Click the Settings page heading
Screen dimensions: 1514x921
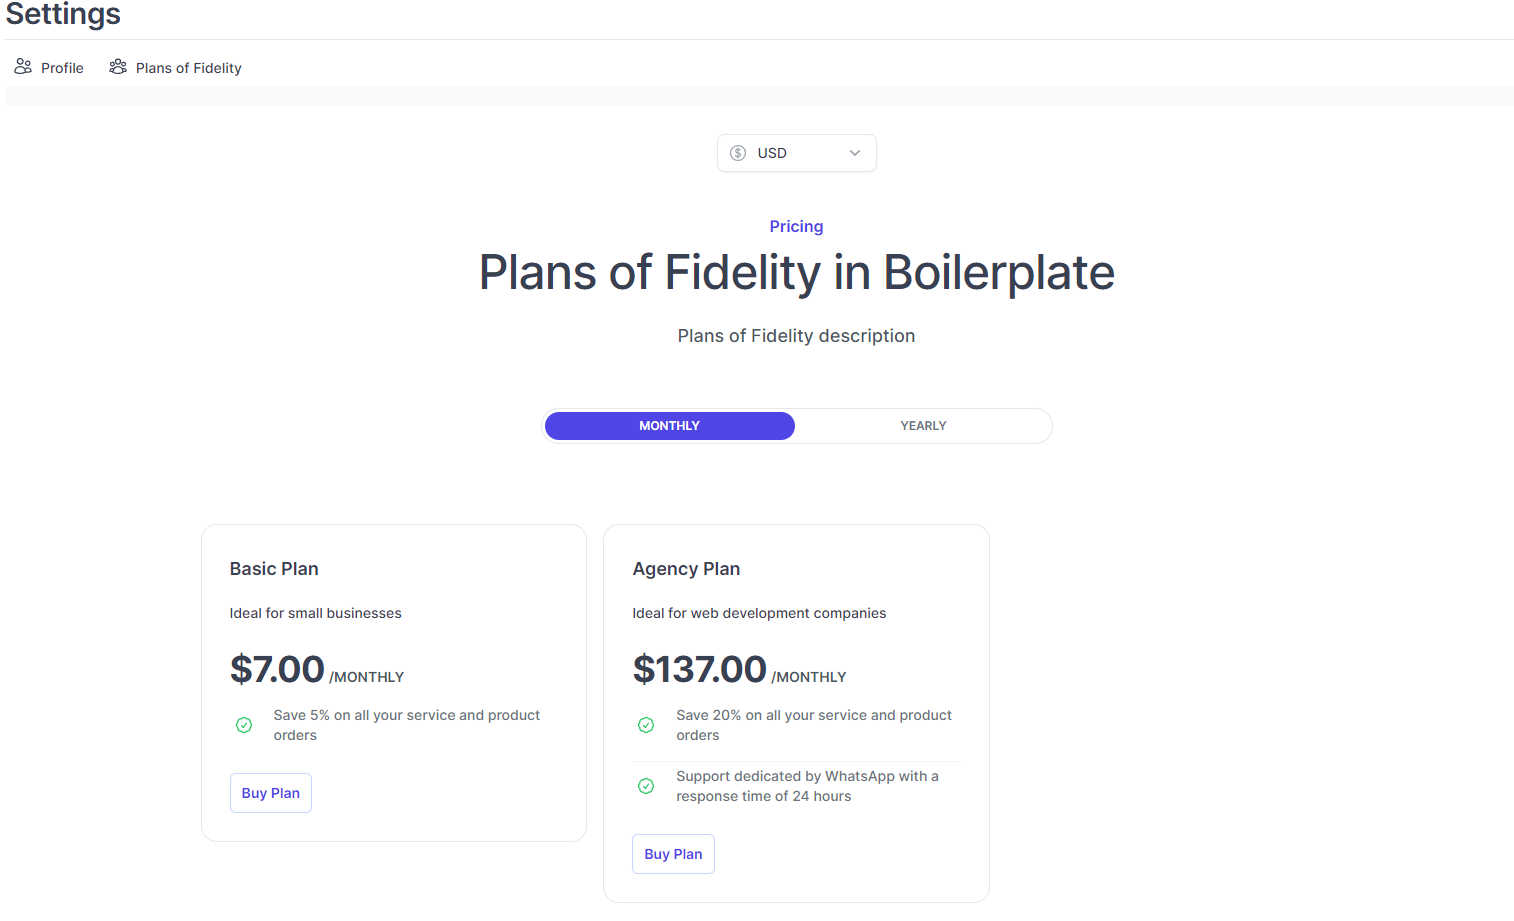pos(63,14)
